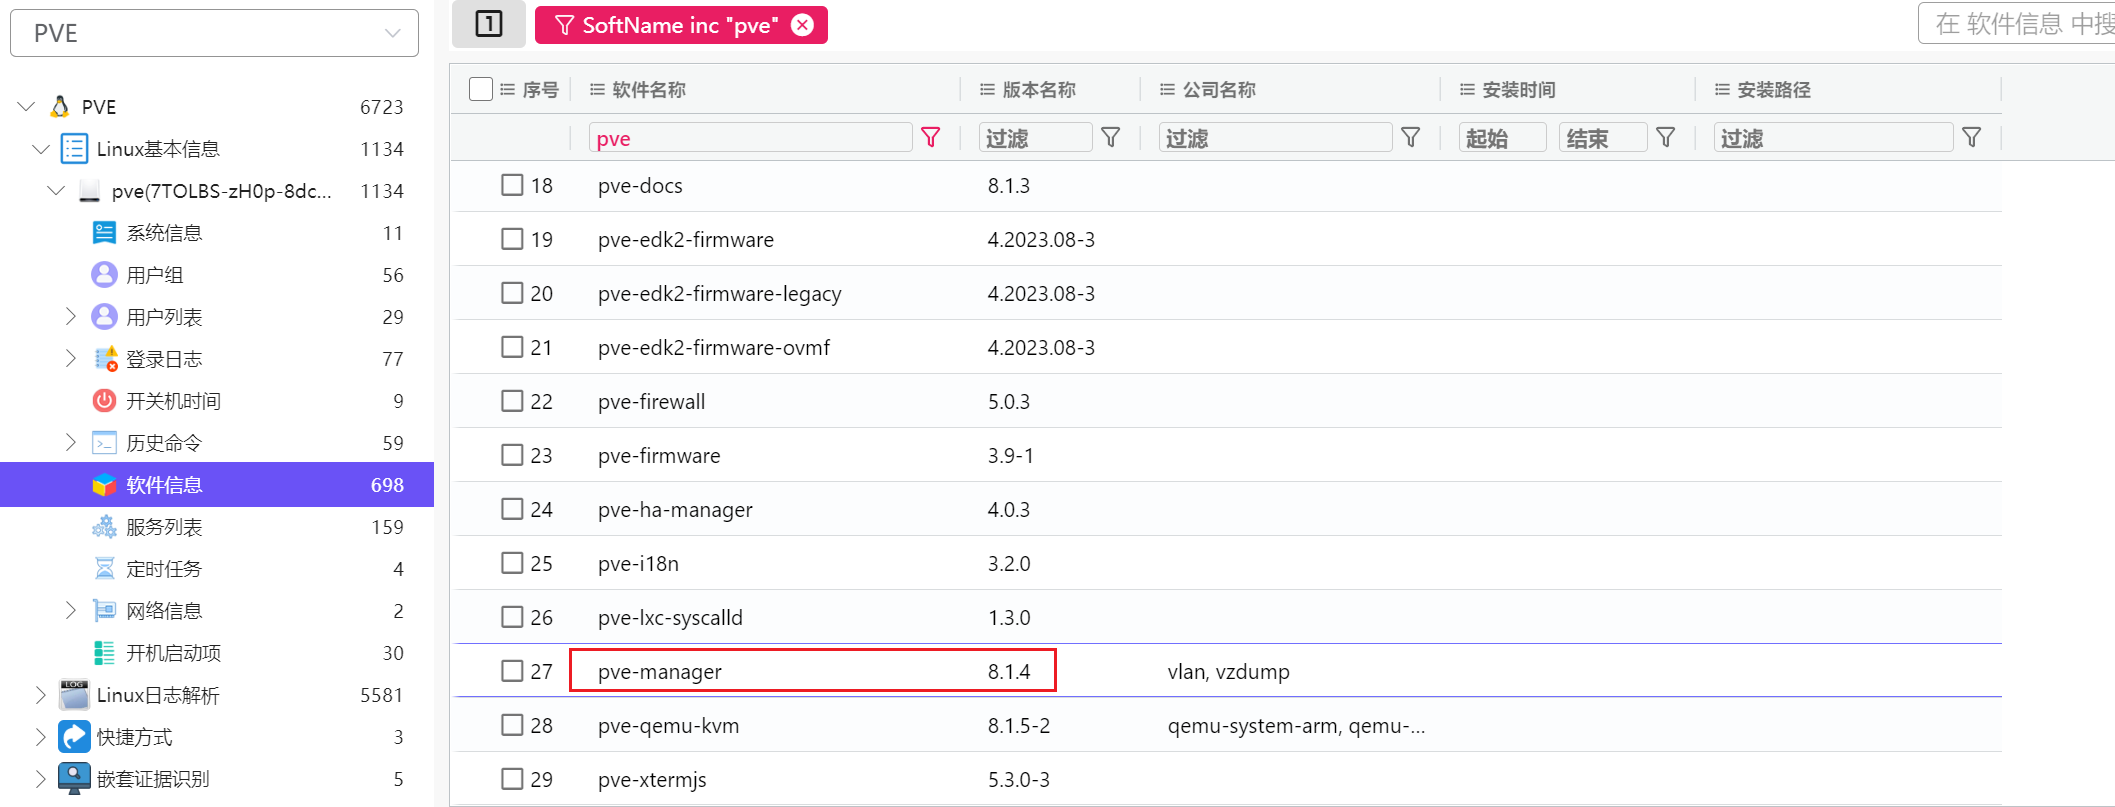Click the 起始 install time input field
The image size is (2115, 807).
click(1502, 138)
